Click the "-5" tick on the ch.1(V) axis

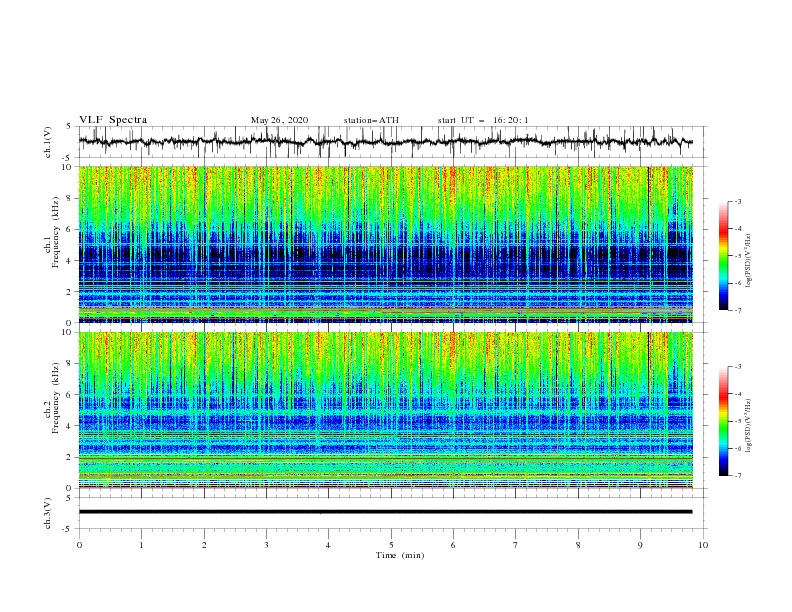click(x=68, y=158)
